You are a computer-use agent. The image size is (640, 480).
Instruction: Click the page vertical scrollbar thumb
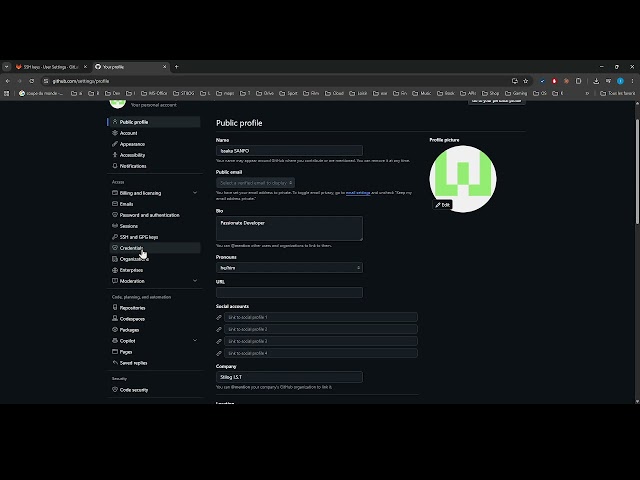pos(637,171)
